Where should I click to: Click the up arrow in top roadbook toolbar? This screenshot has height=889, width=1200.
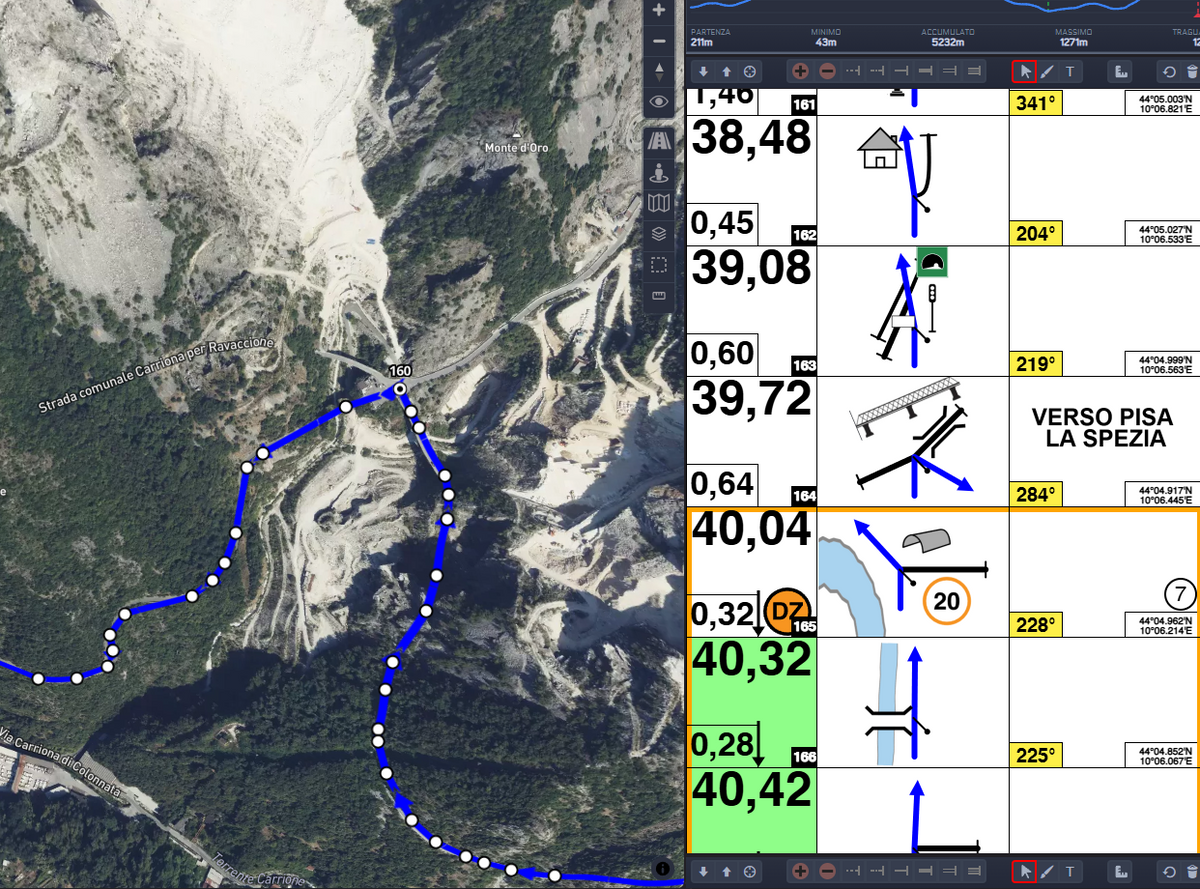tap(726, 72)
